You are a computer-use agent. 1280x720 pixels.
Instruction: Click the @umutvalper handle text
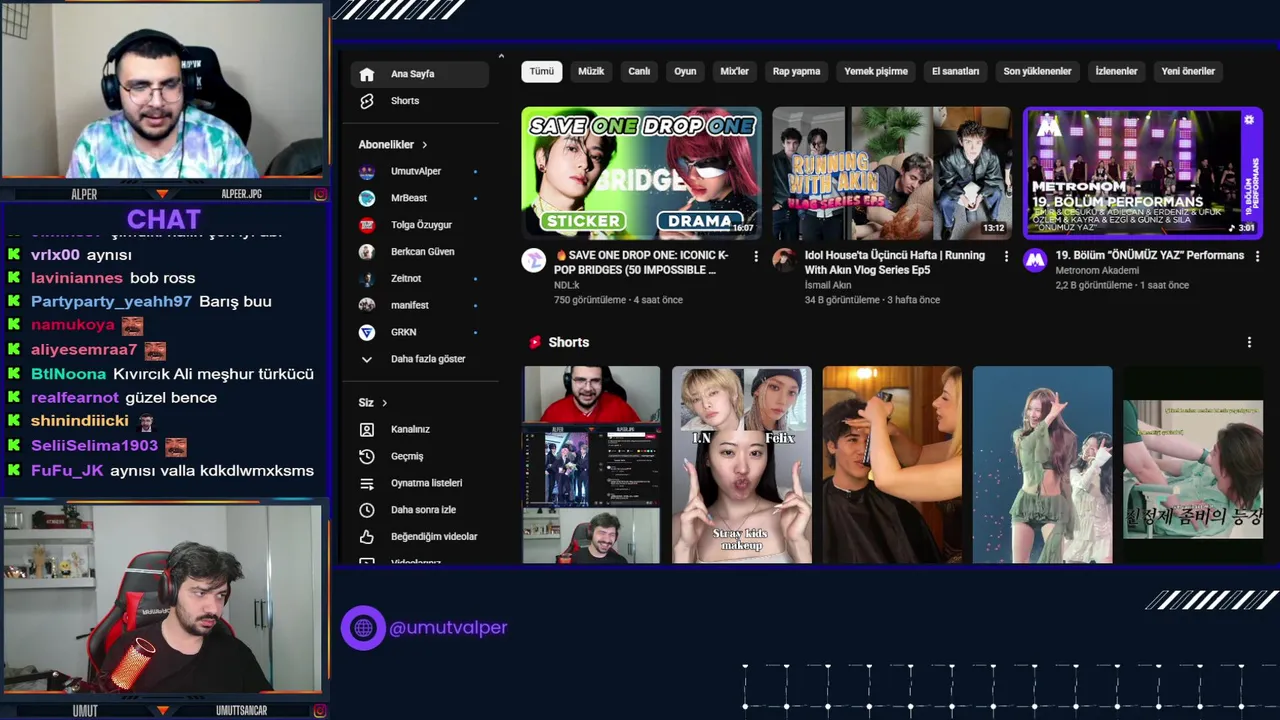(x=448, y=628)
